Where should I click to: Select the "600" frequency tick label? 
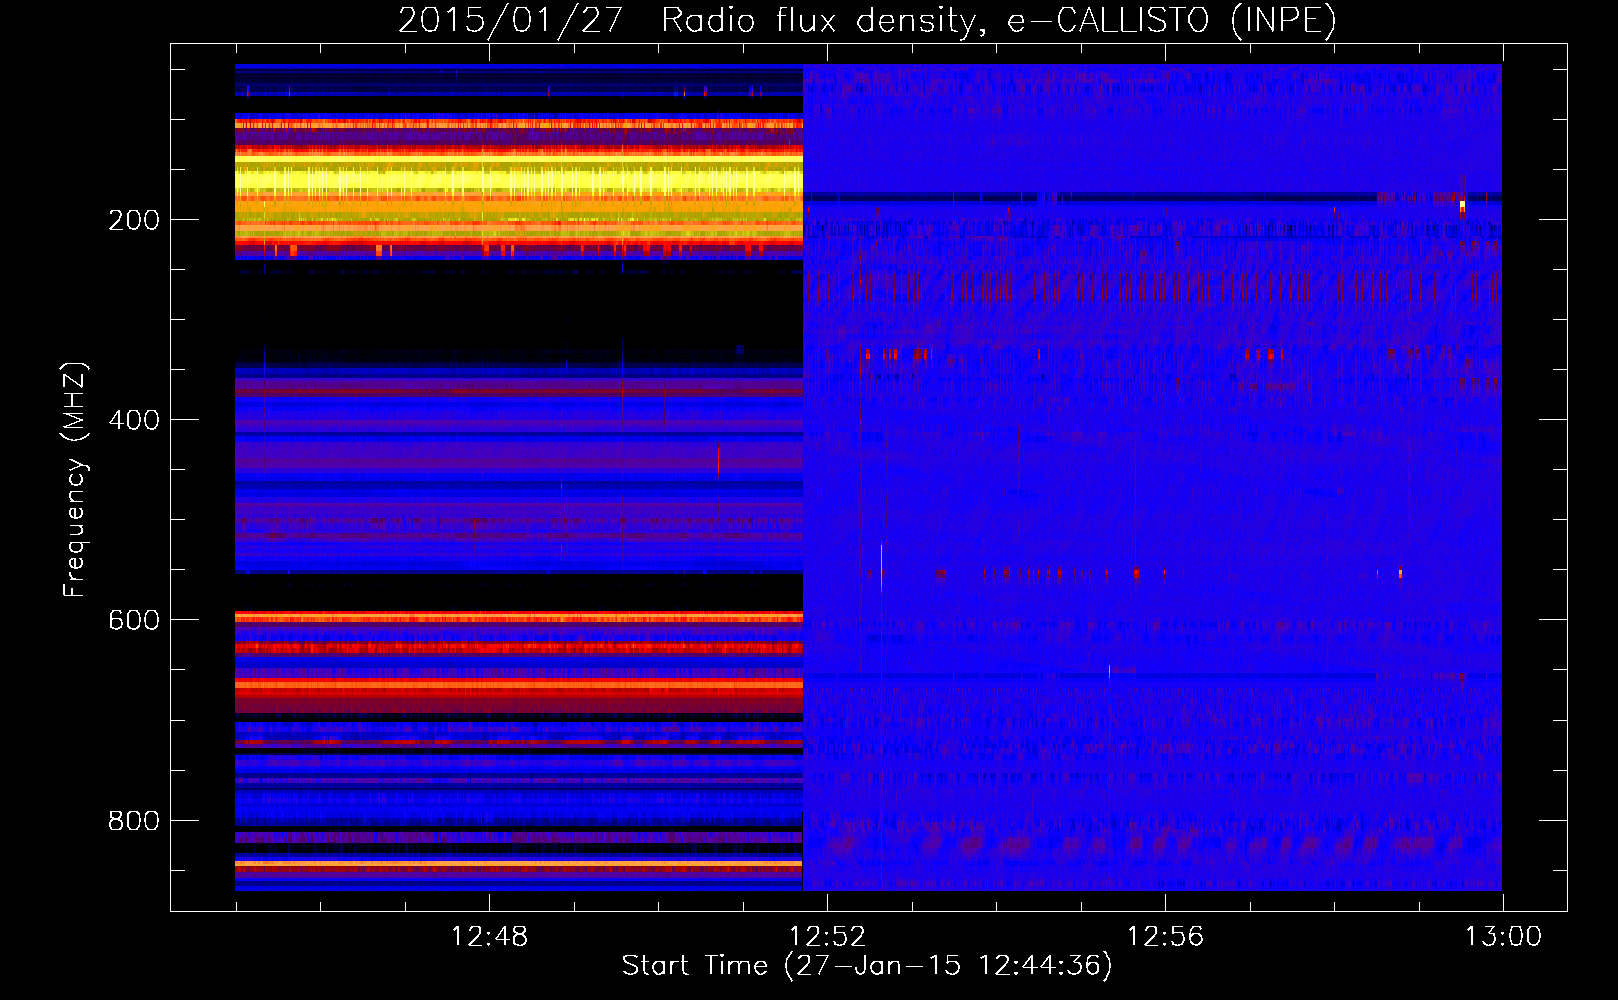(134, 620)
